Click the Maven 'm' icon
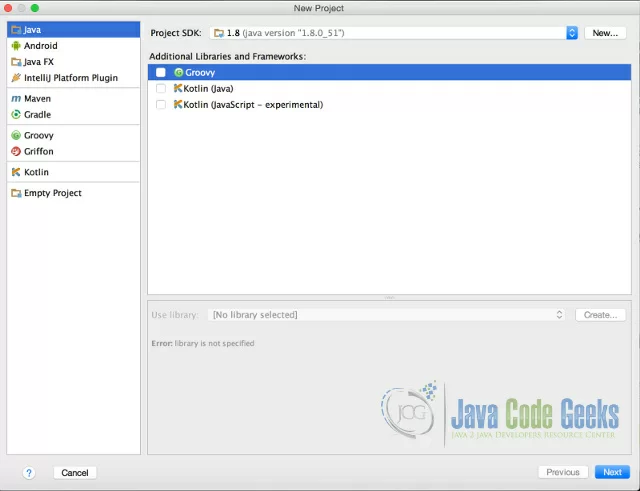 [x=16, y=99]
